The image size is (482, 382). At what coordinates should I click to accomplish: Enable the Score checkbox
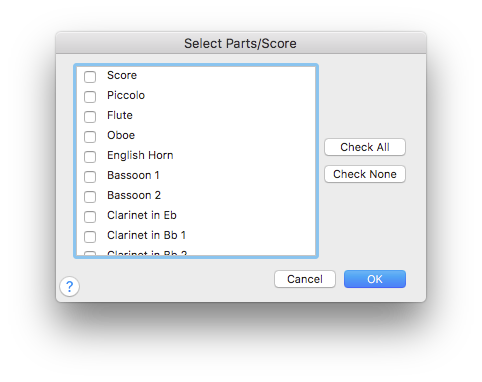pos(90,77)
